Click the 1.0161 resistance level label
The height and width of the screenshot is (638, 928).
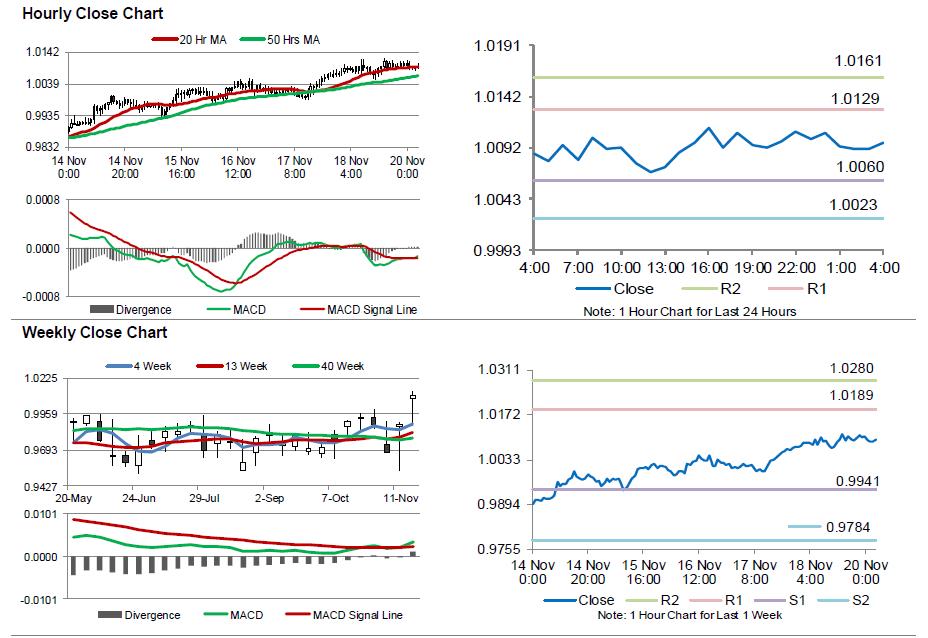pyautogui.click(x=859, y=62)
